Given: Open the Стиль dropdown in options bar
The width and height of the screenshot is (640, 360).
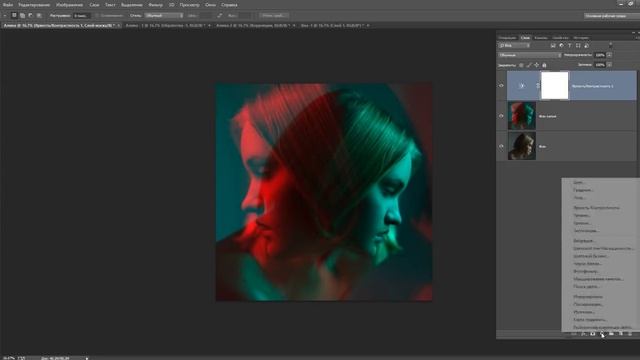Looking at the screenshot, I should tap(164, 16).
